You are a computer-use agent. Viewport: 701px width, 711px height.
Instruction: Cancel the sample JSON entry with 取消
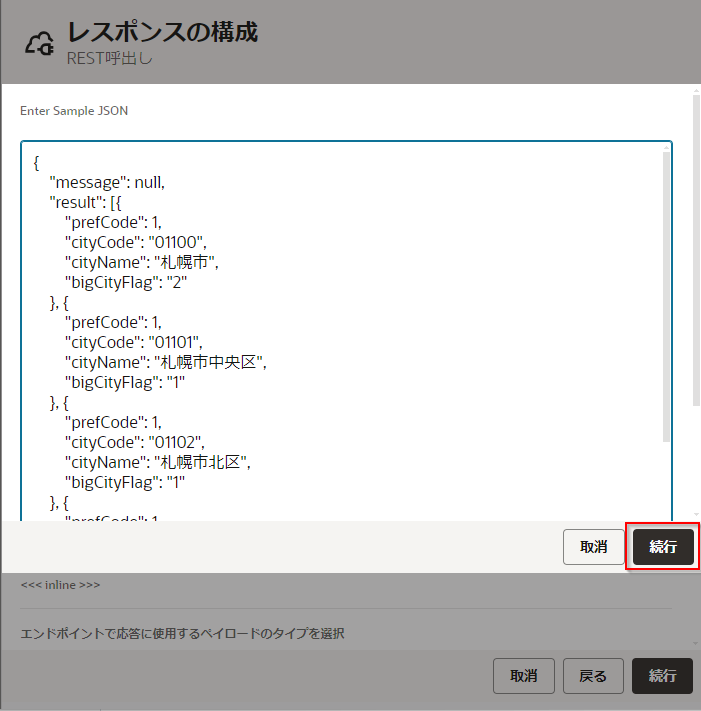pos(593,547)
